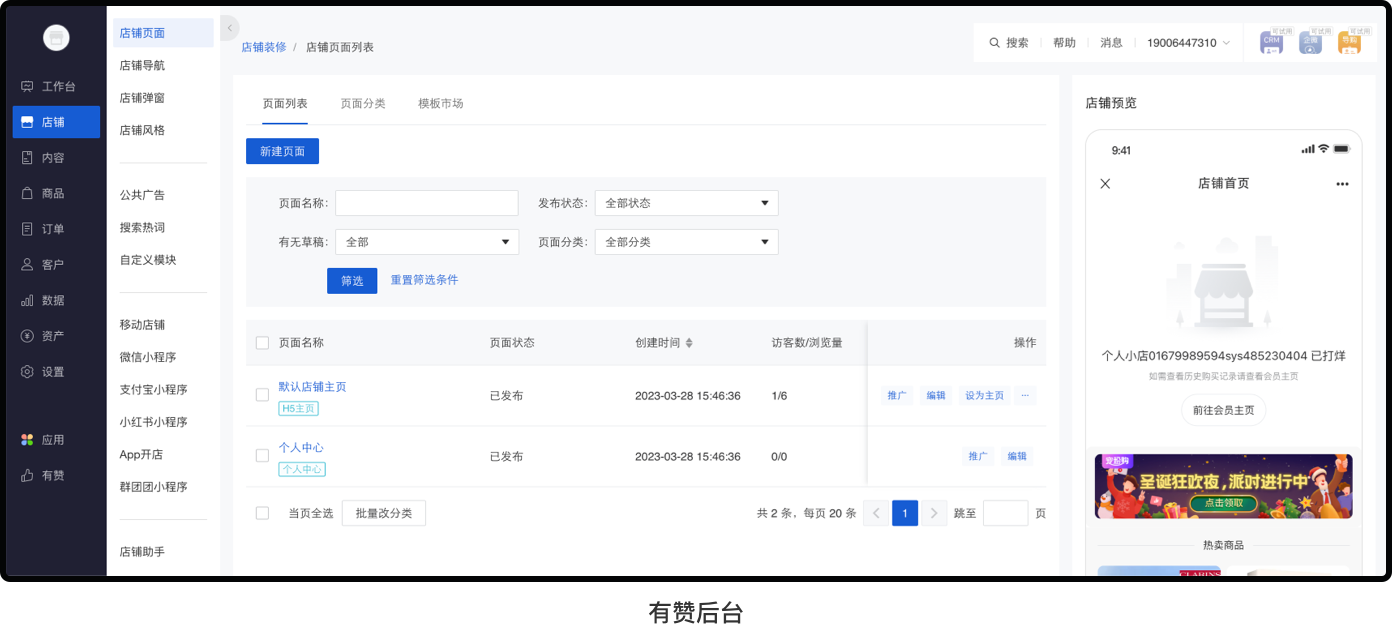Tick the 个人中心 row checkbox

pyautogui.click(x=262, y=456)
